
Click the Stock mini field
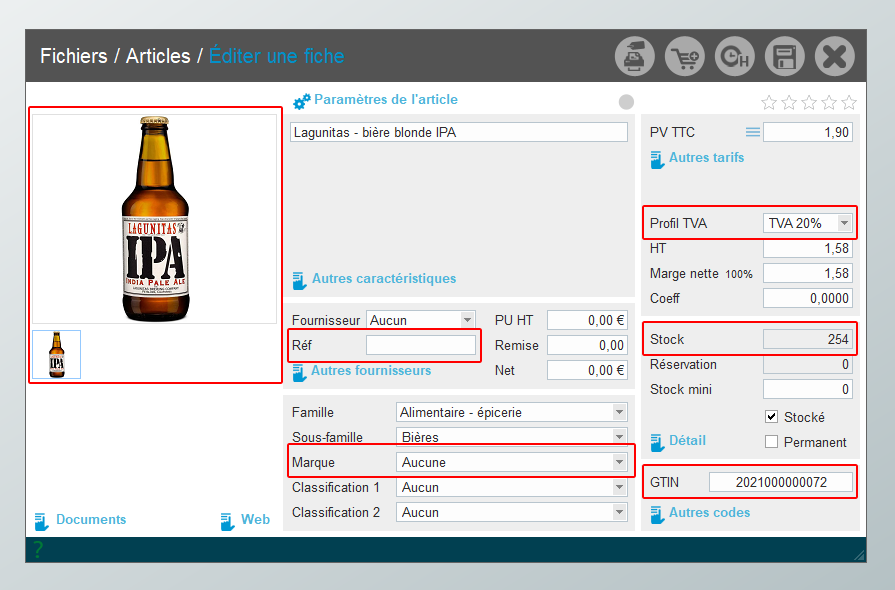point(808,389)
